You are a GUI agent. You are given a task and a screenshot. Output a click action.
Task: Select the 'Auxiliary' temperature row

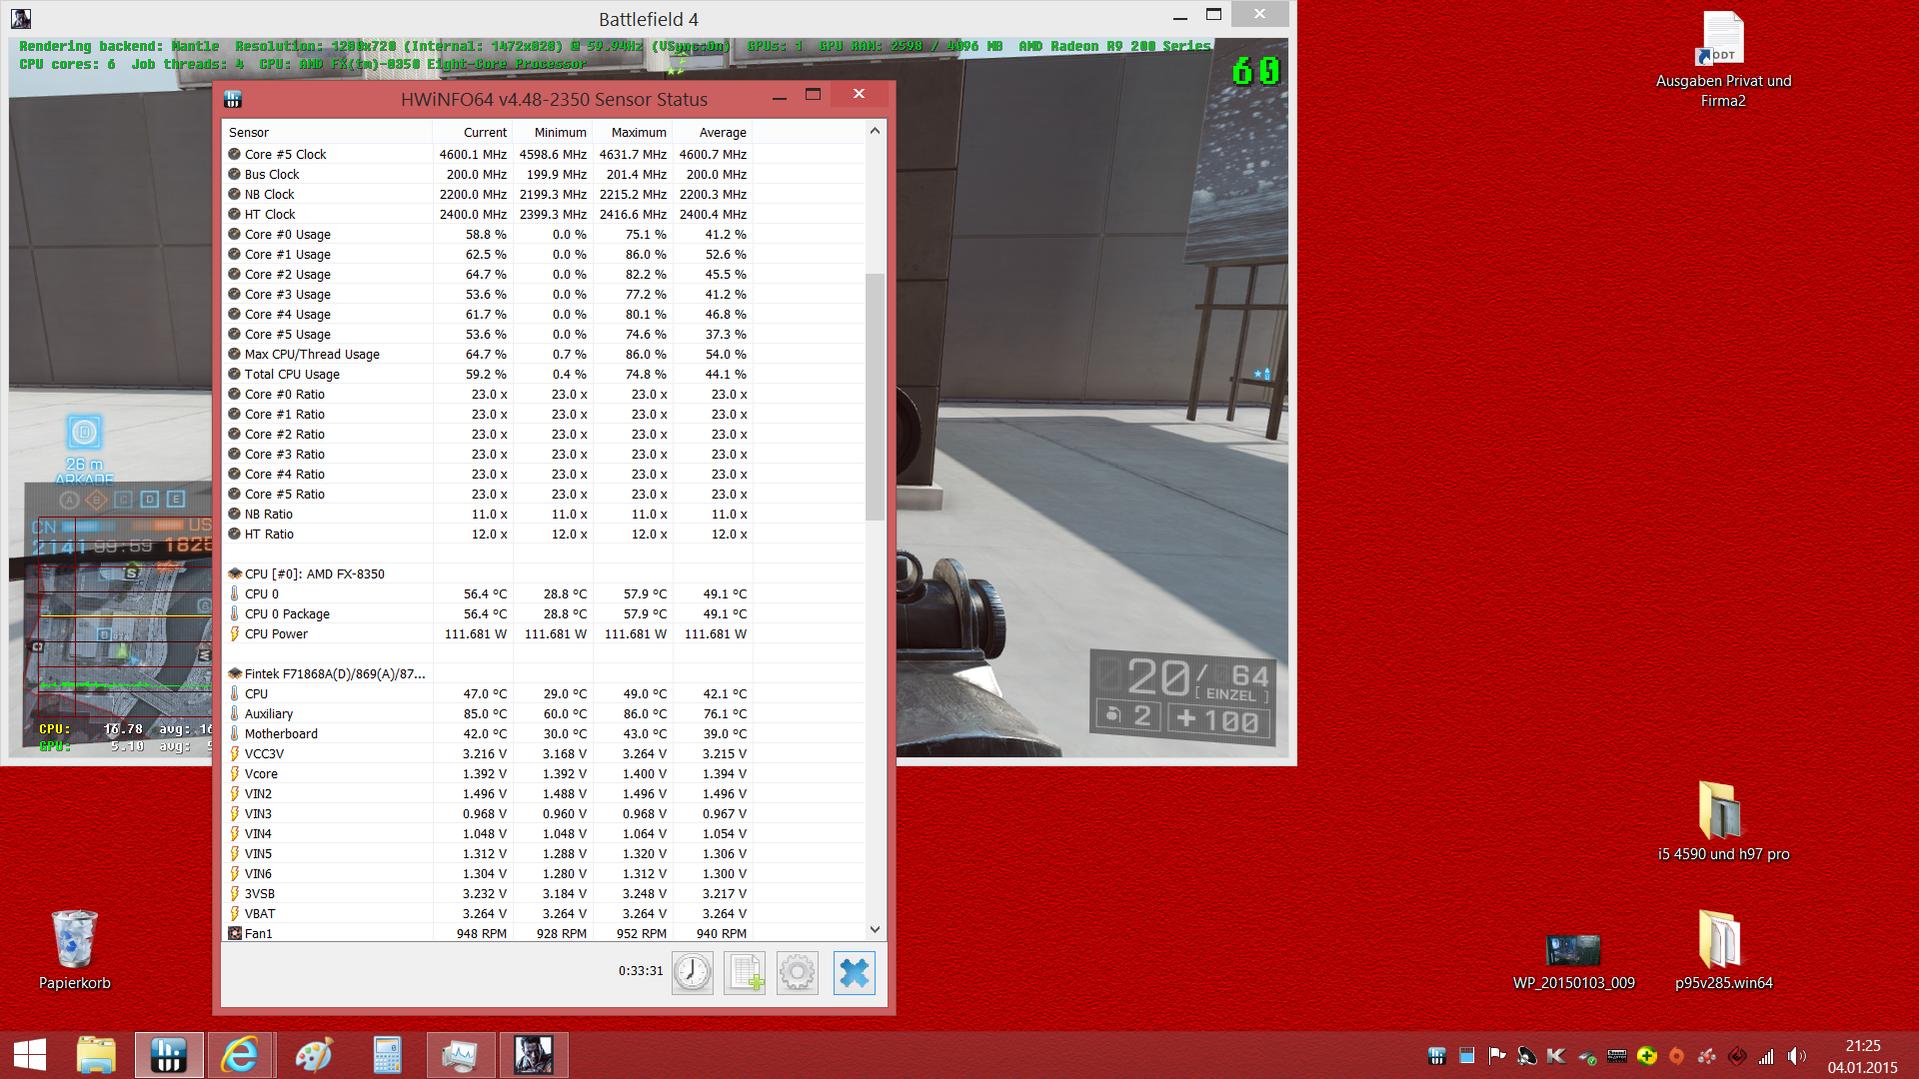[543, 714]
